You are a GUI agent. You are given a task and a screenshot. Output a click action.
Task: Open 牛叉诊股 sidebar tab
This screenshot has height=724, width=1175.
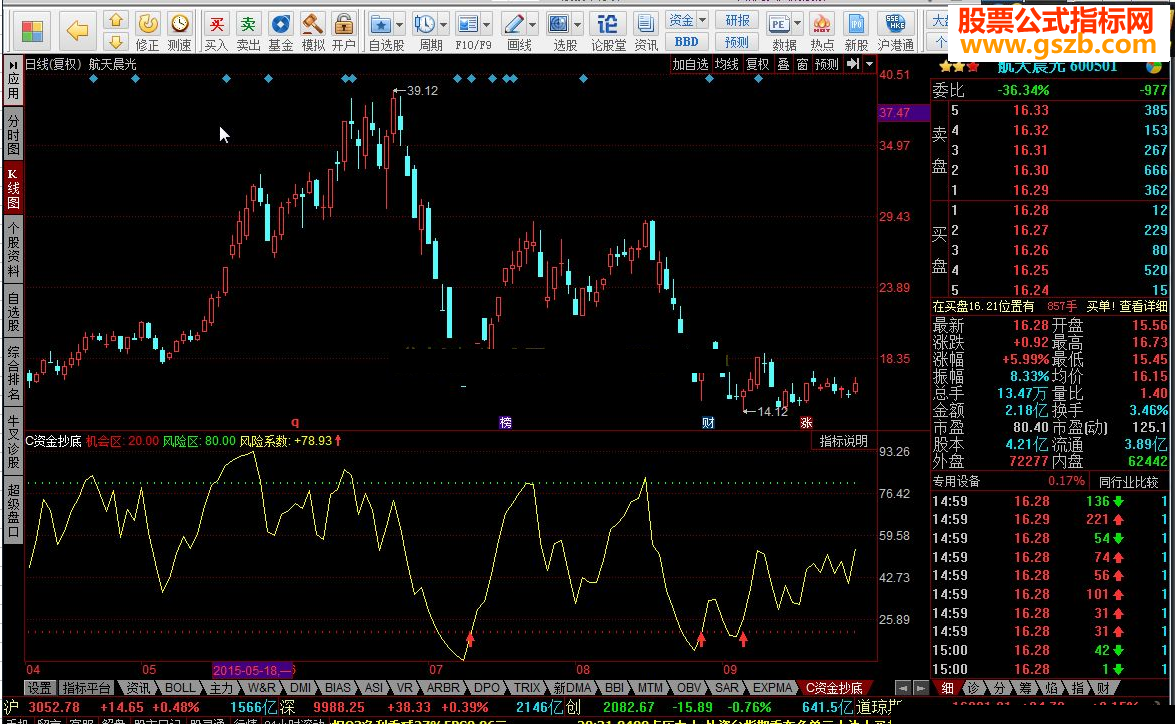(13, 442)
